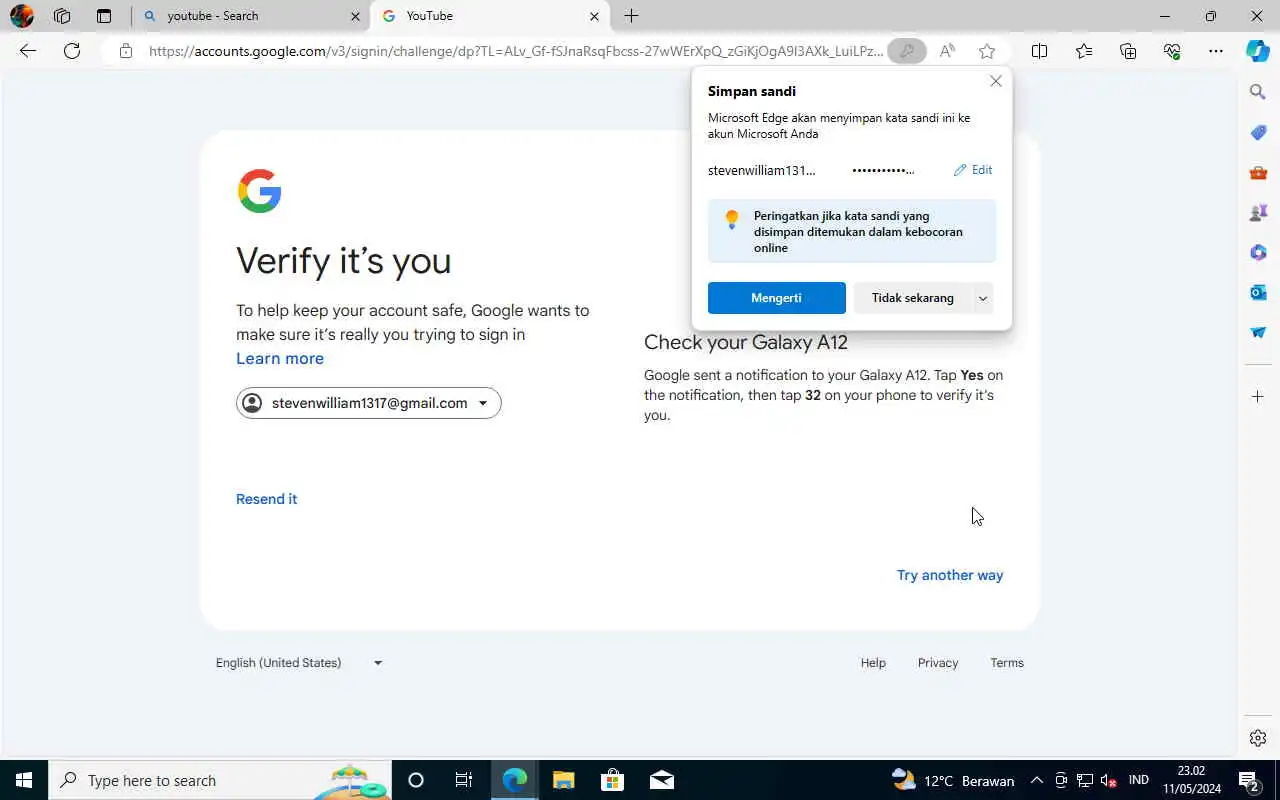Image resolution: width=1280 pixels, height=800 pixels.
Task: Open sidebar settings gear icon
Action: click(1258, 738)
